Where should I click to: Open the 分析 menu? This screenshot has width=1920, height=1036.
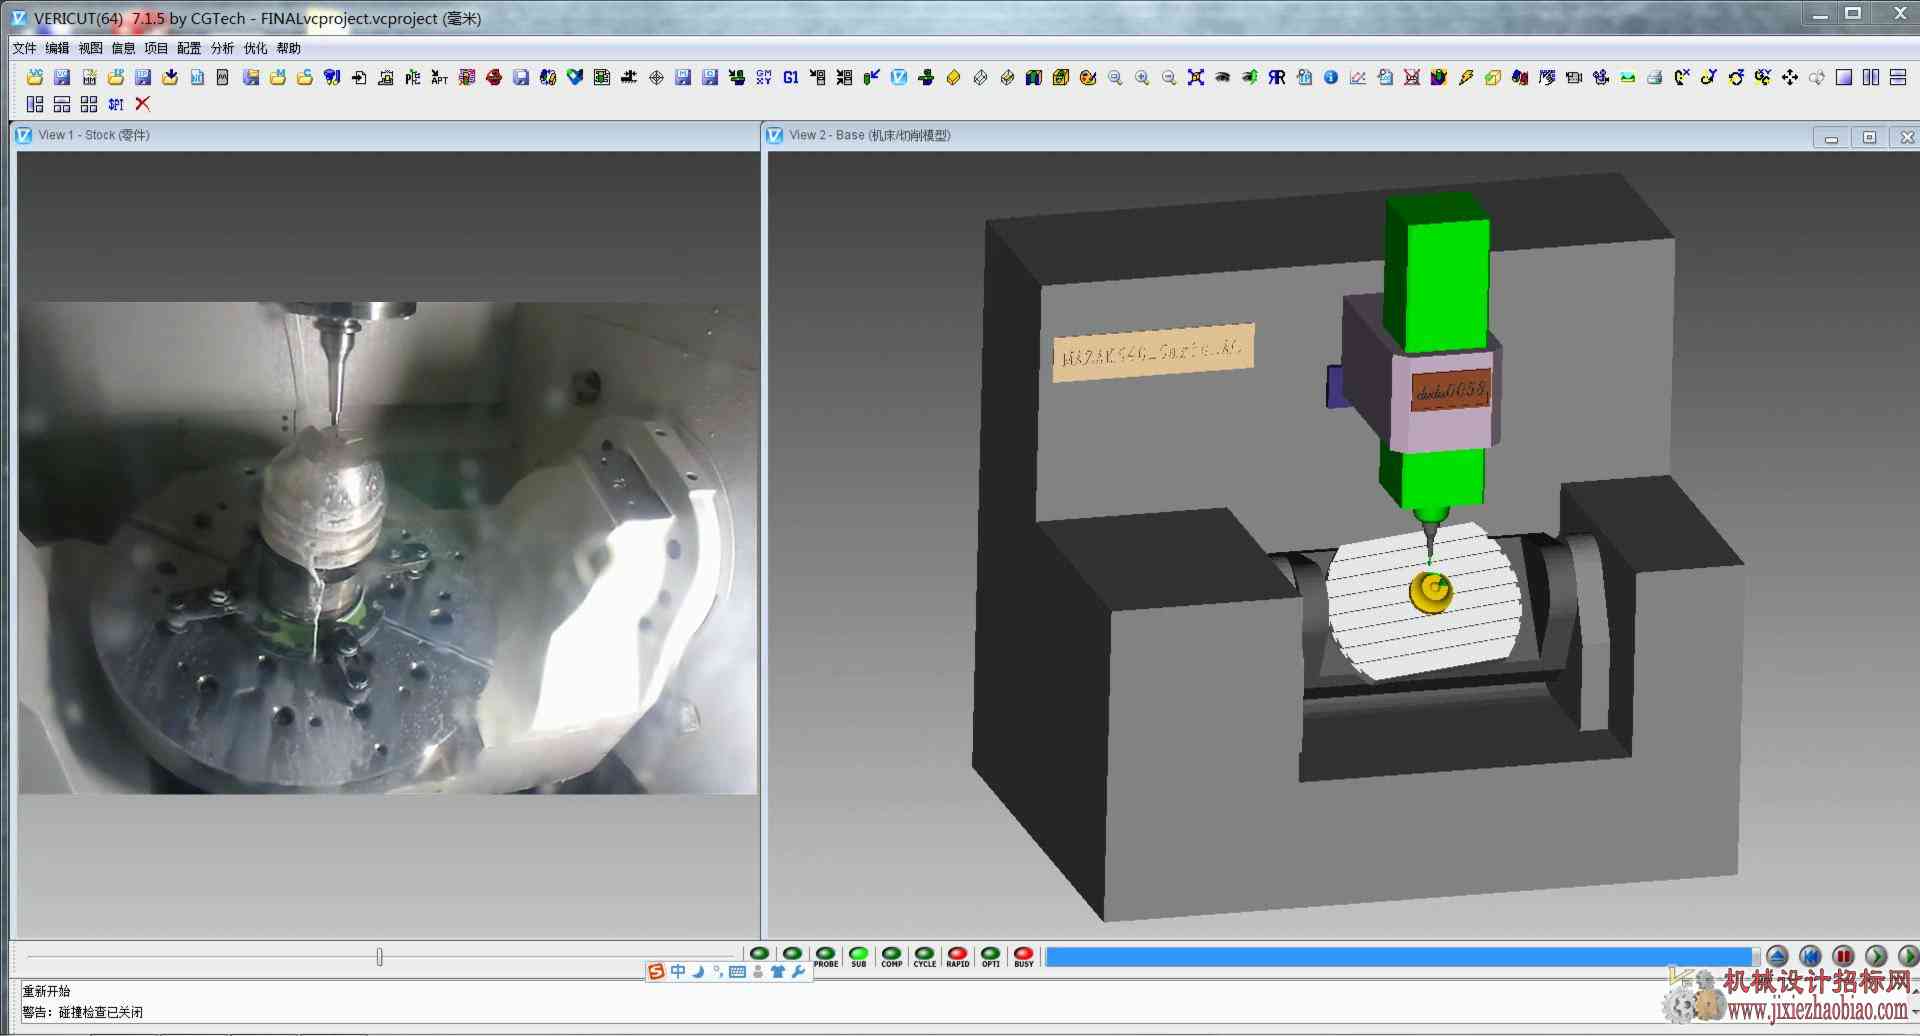point(222,48)
